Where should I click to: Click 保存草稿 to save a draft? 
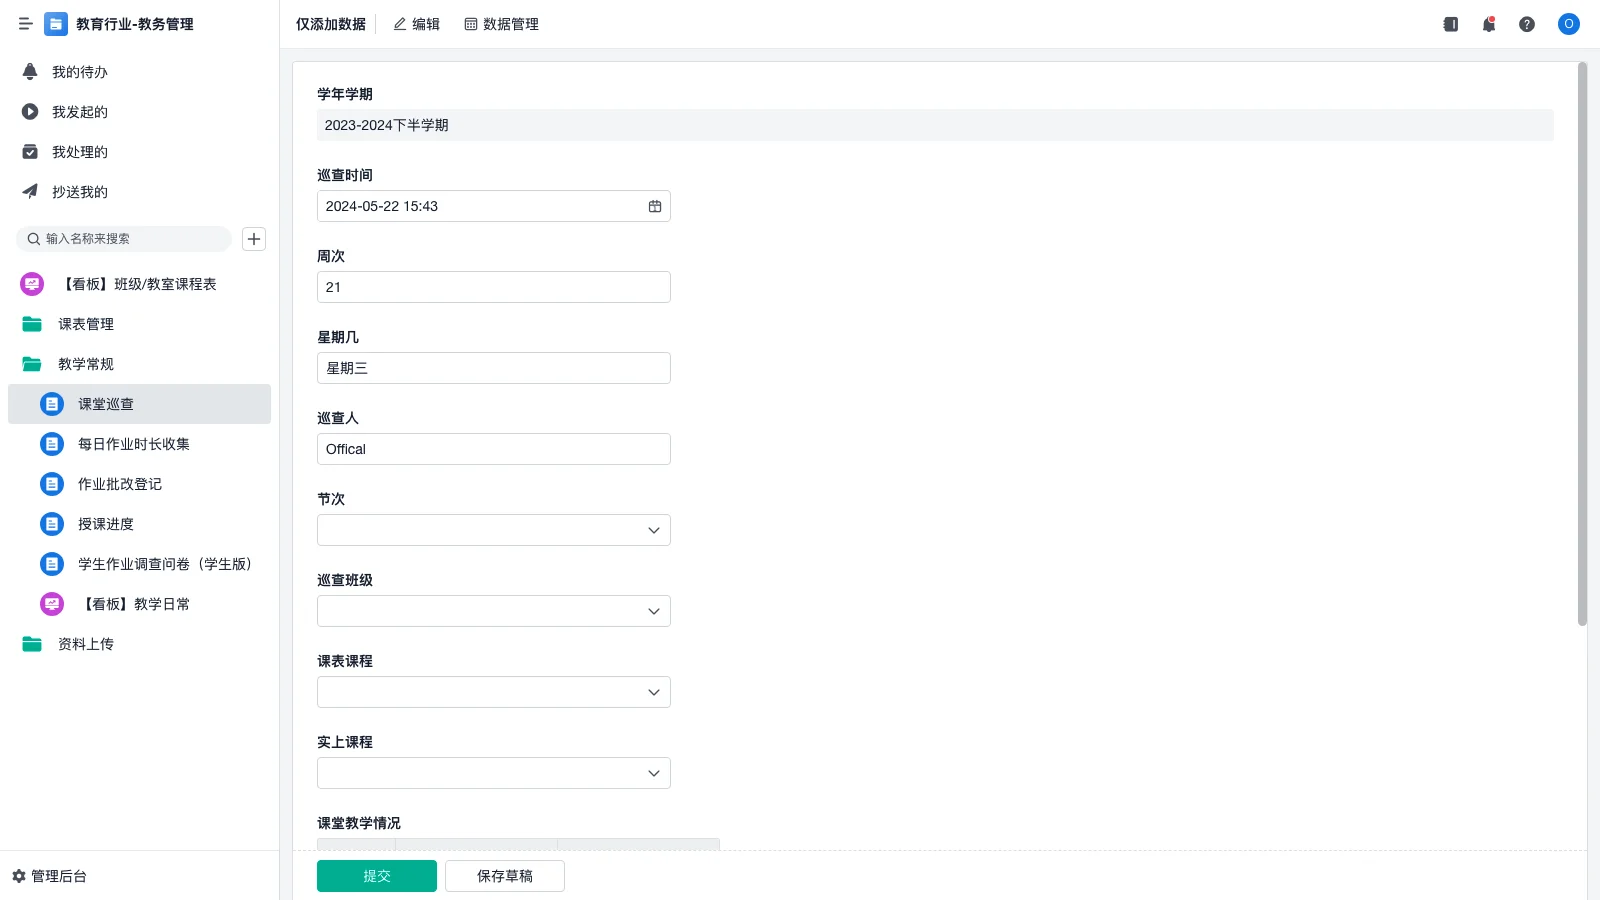pyautogui.click(x=504, y=875)
